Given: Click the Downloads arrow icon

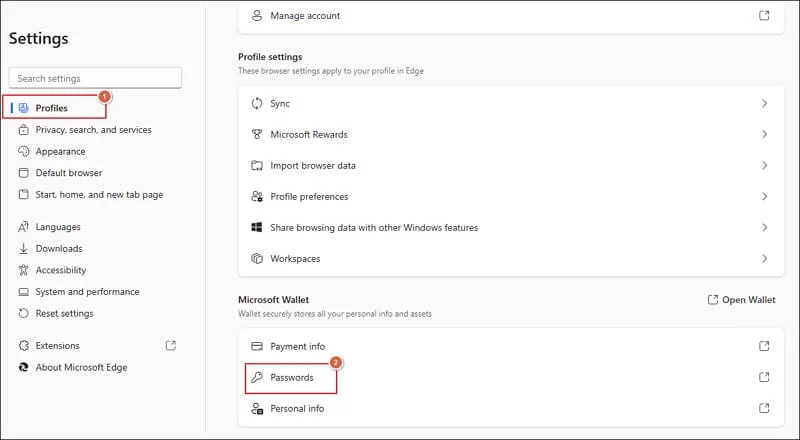Looking at the screenshot, I should coord(23,249).
